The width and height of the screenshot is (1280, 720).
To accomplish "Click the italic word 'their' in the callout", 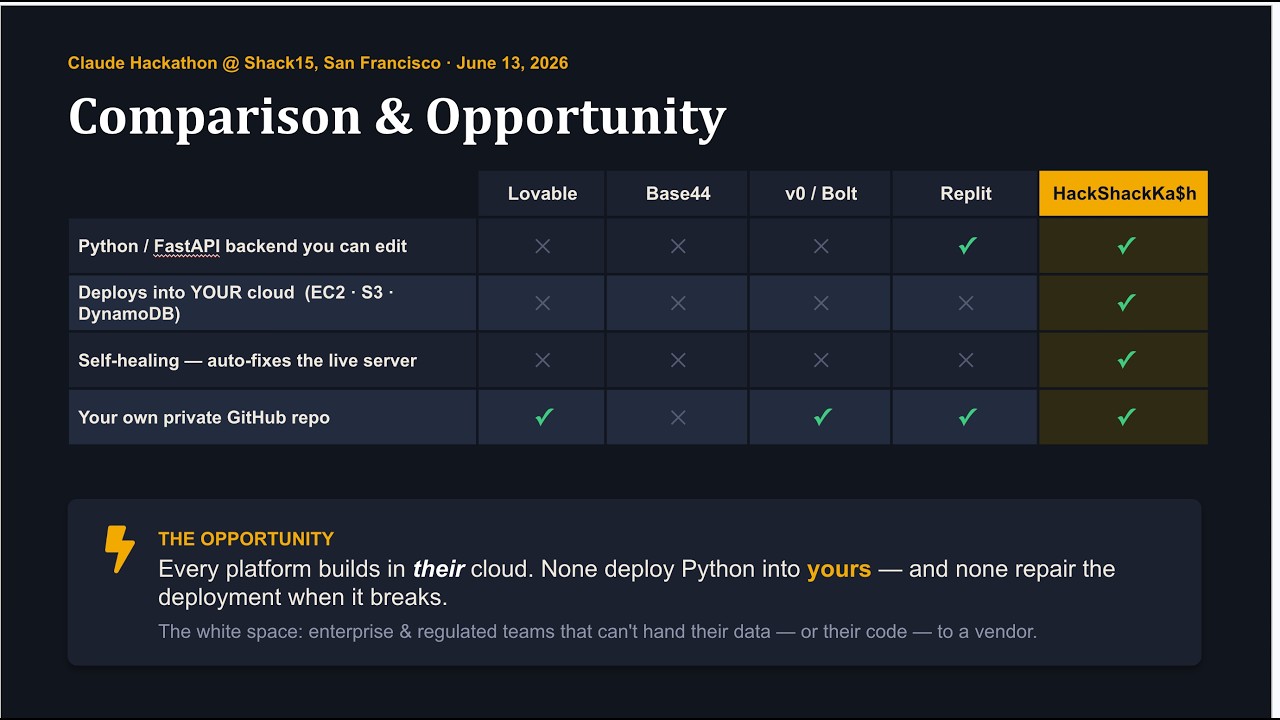I will coord(439,569).
